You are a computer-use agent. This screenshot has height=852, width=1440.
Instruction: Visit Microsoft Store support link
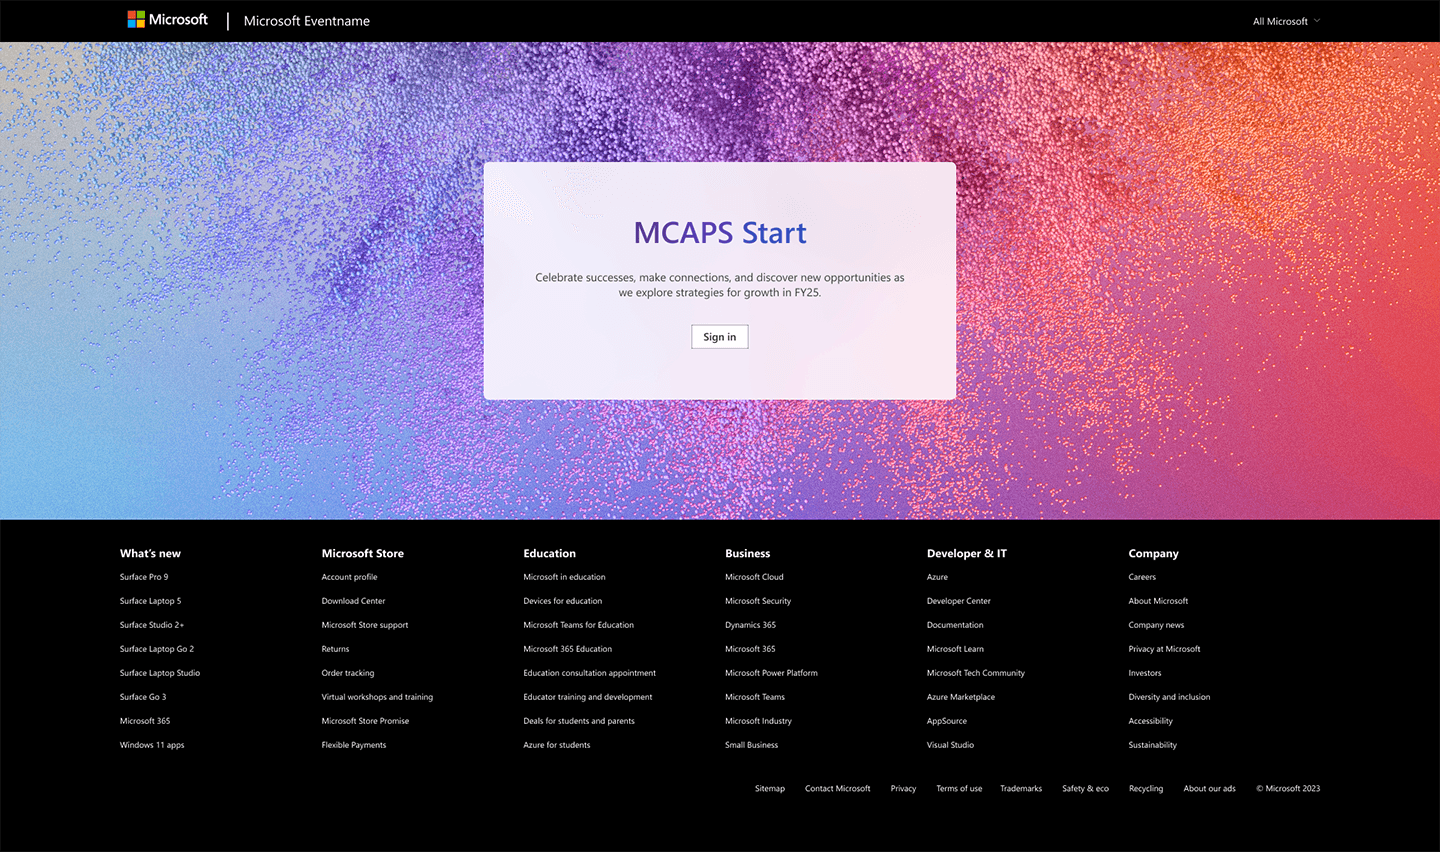(x=365, y=625)
